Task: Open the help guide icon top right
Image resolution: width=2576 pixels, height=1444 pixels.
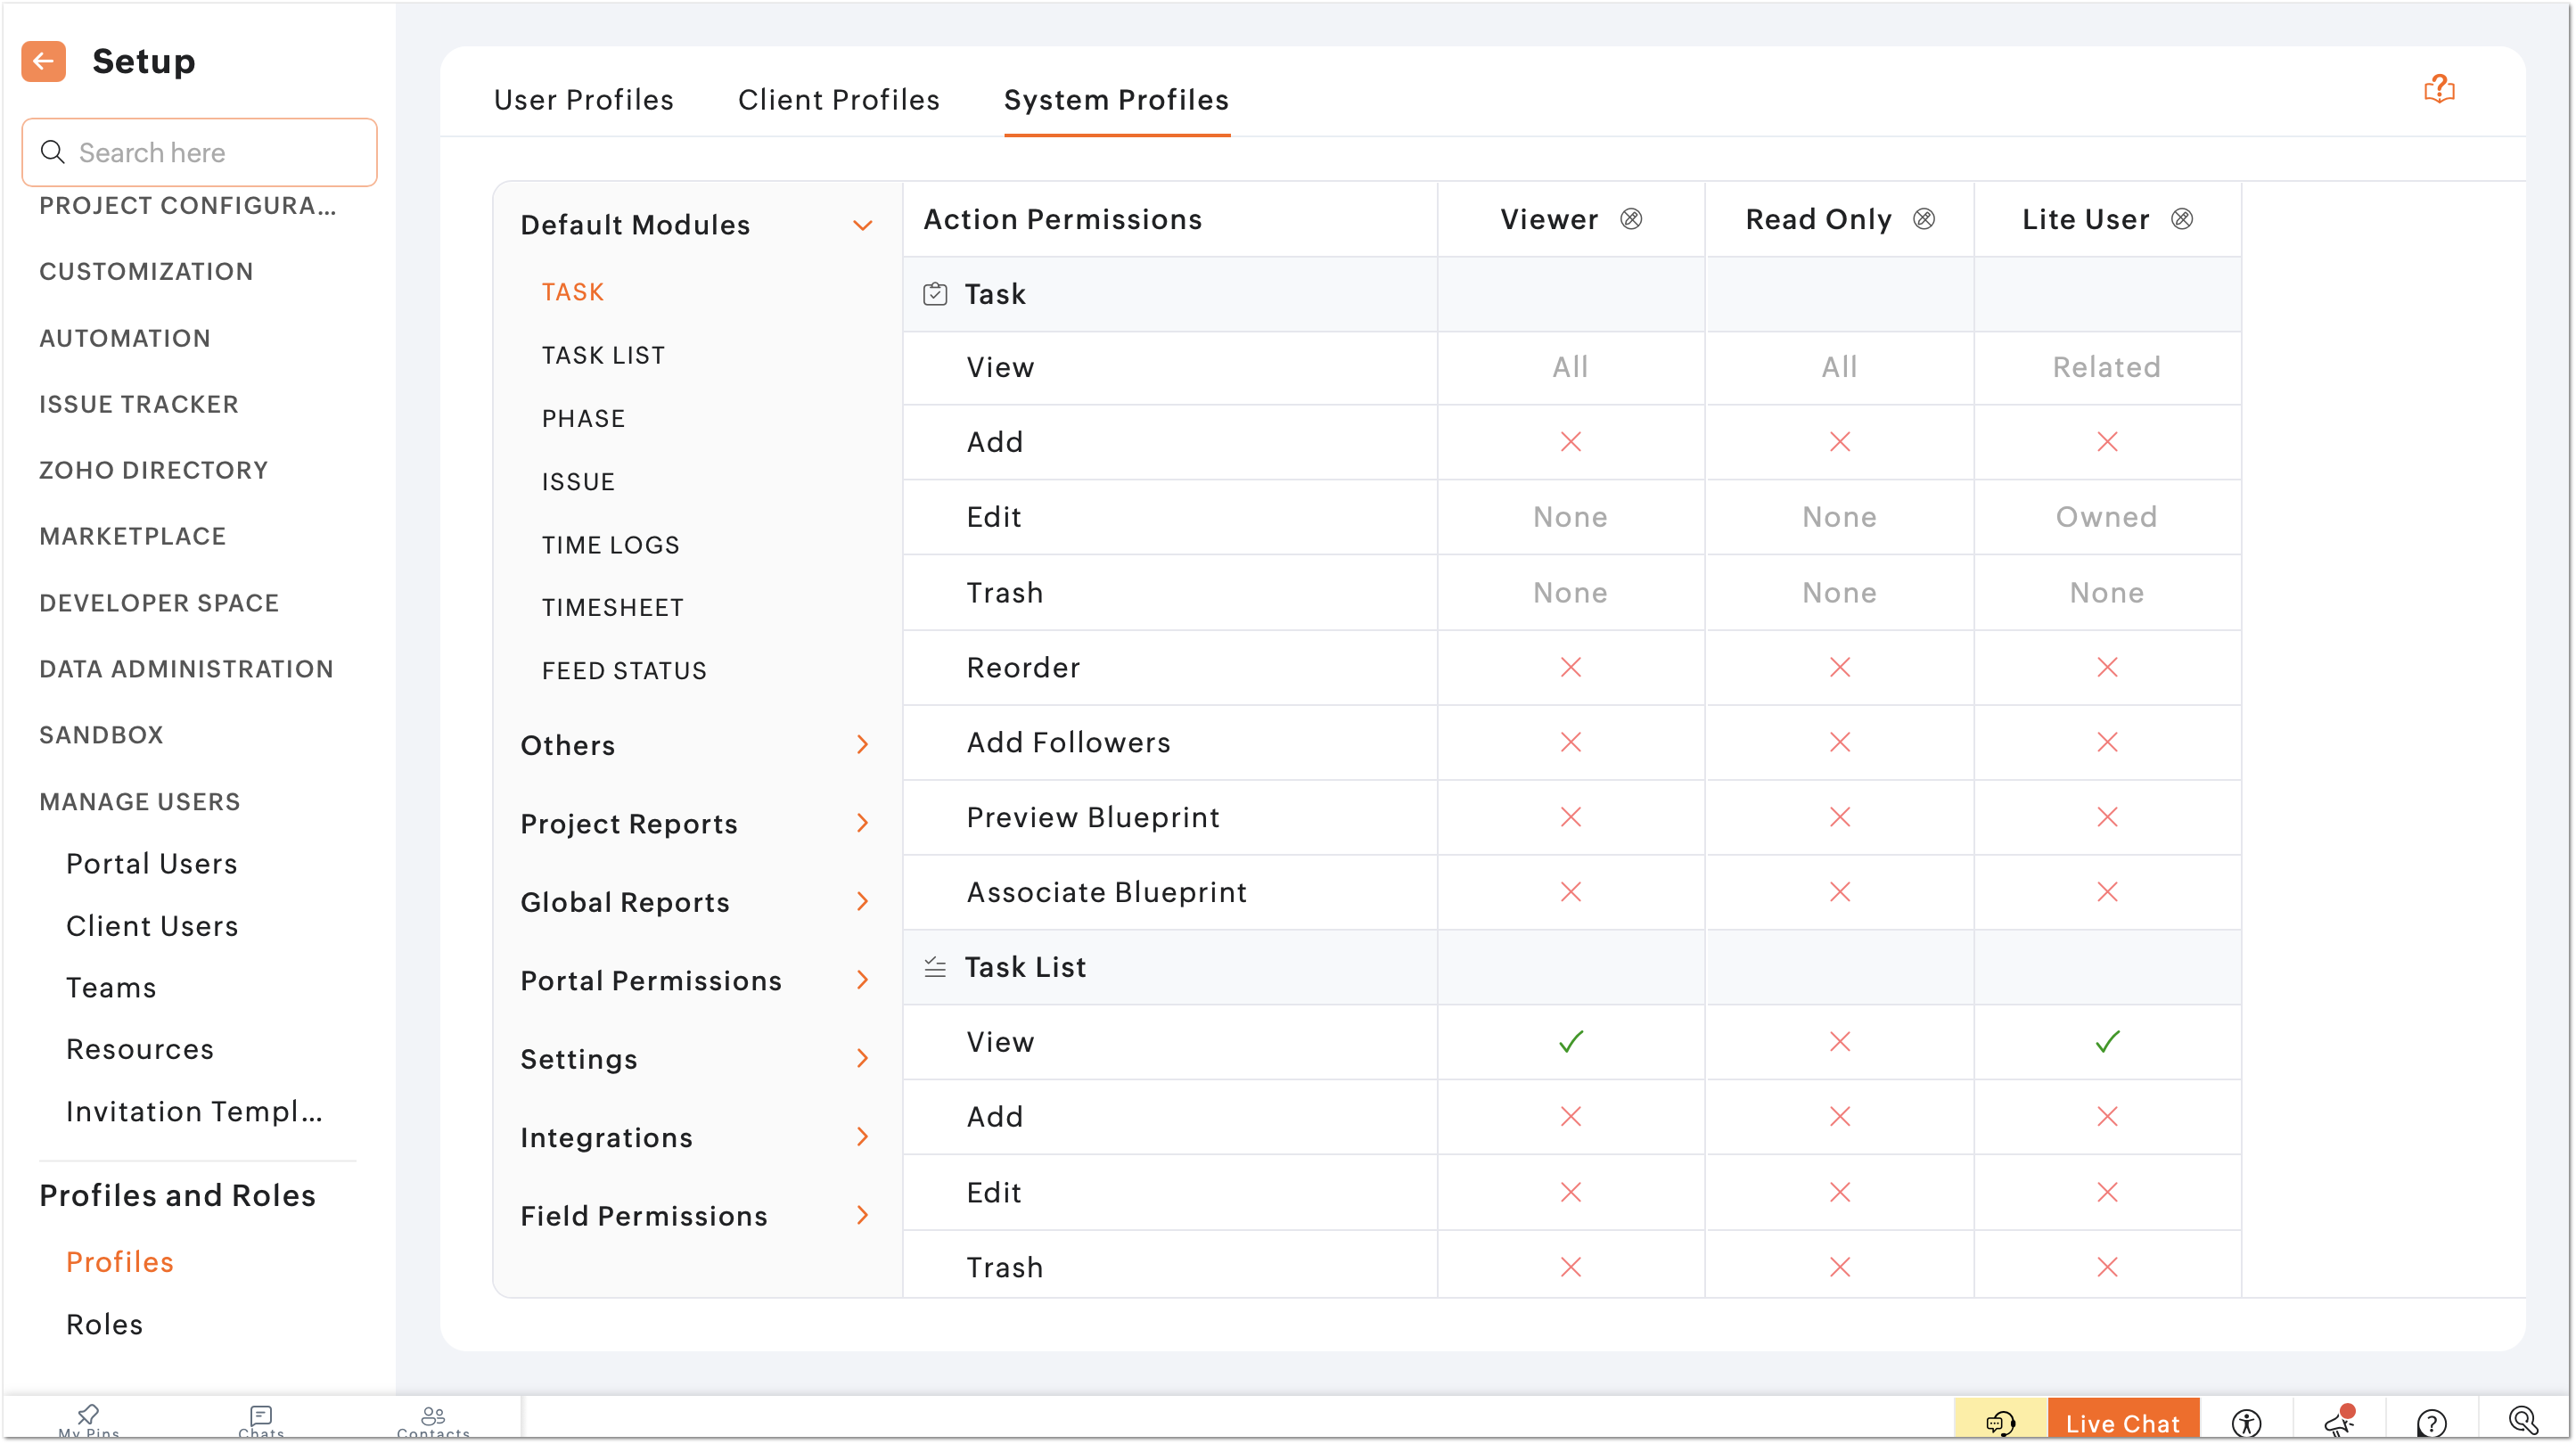Action: [2438, 89]
